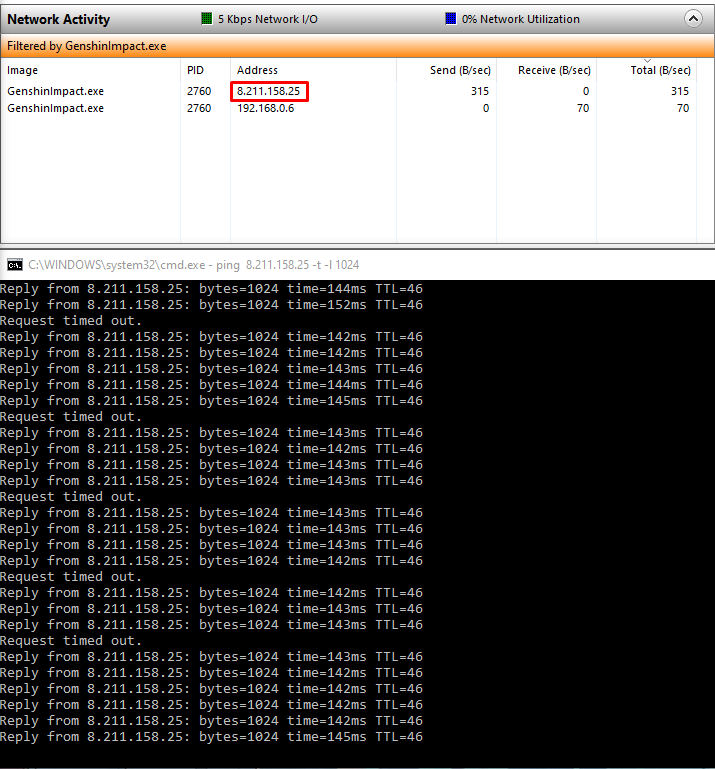Screen dimensions: 715x769
Task: Click the cmd.exe ping window title text
Action: click(x=194, y=265)
